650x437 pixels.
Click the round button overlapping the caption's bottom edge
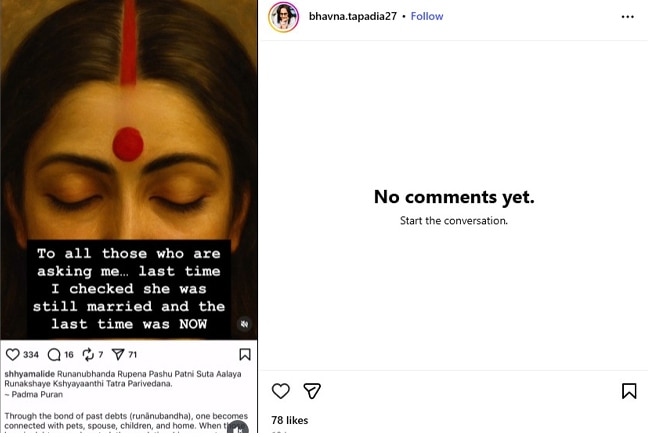237,428
